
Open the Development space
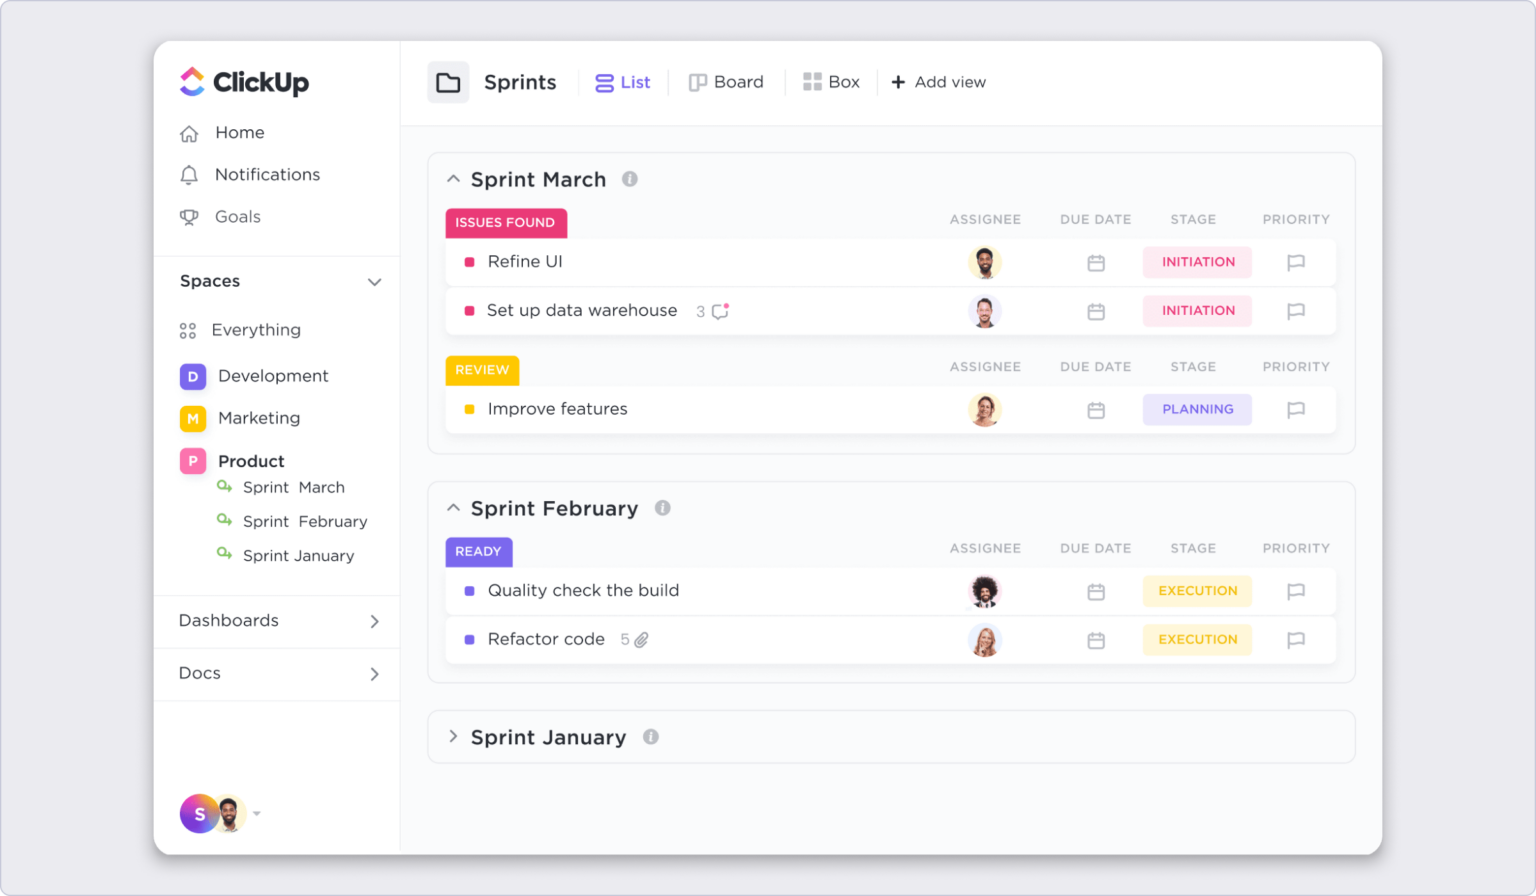click(273, 376)
